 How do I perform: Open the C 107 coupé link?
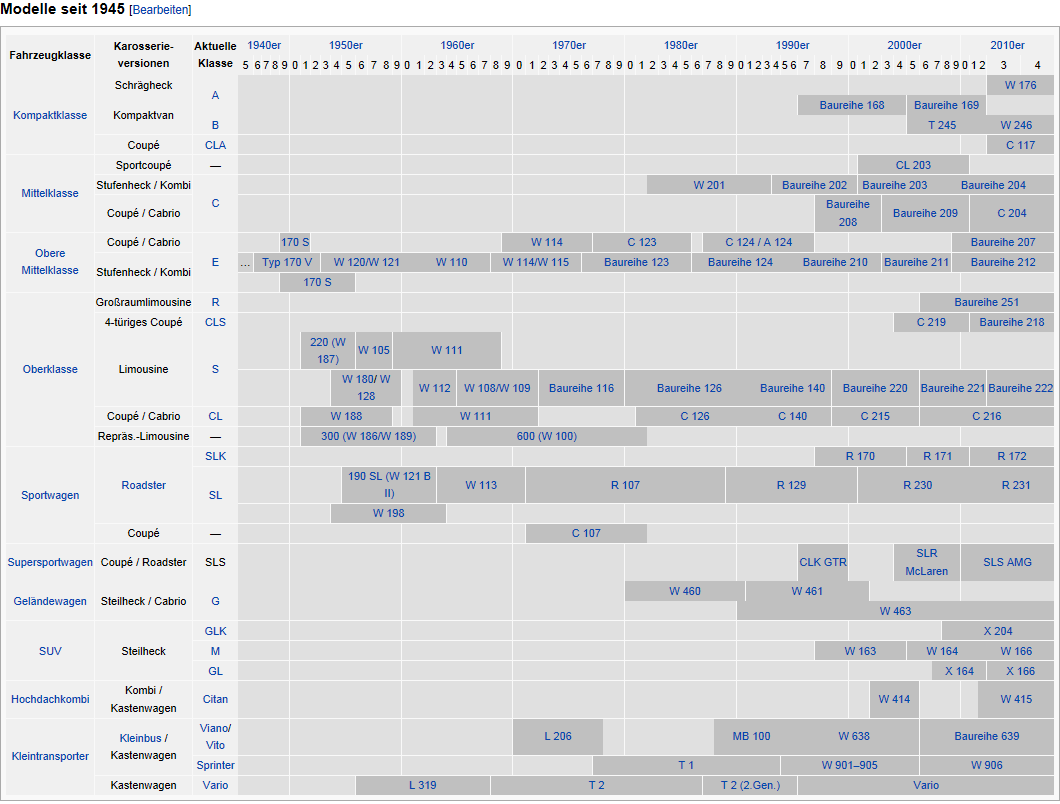tap(585, 533)
